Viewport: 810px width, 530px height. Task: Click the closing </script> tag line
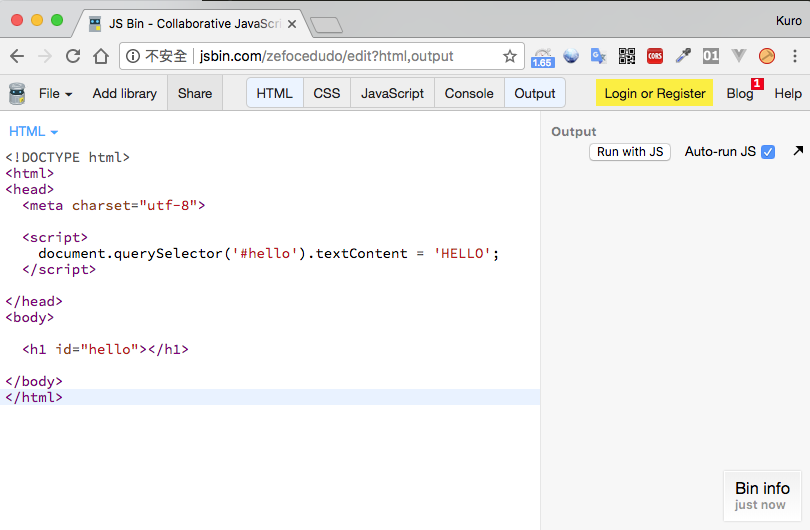59,269
